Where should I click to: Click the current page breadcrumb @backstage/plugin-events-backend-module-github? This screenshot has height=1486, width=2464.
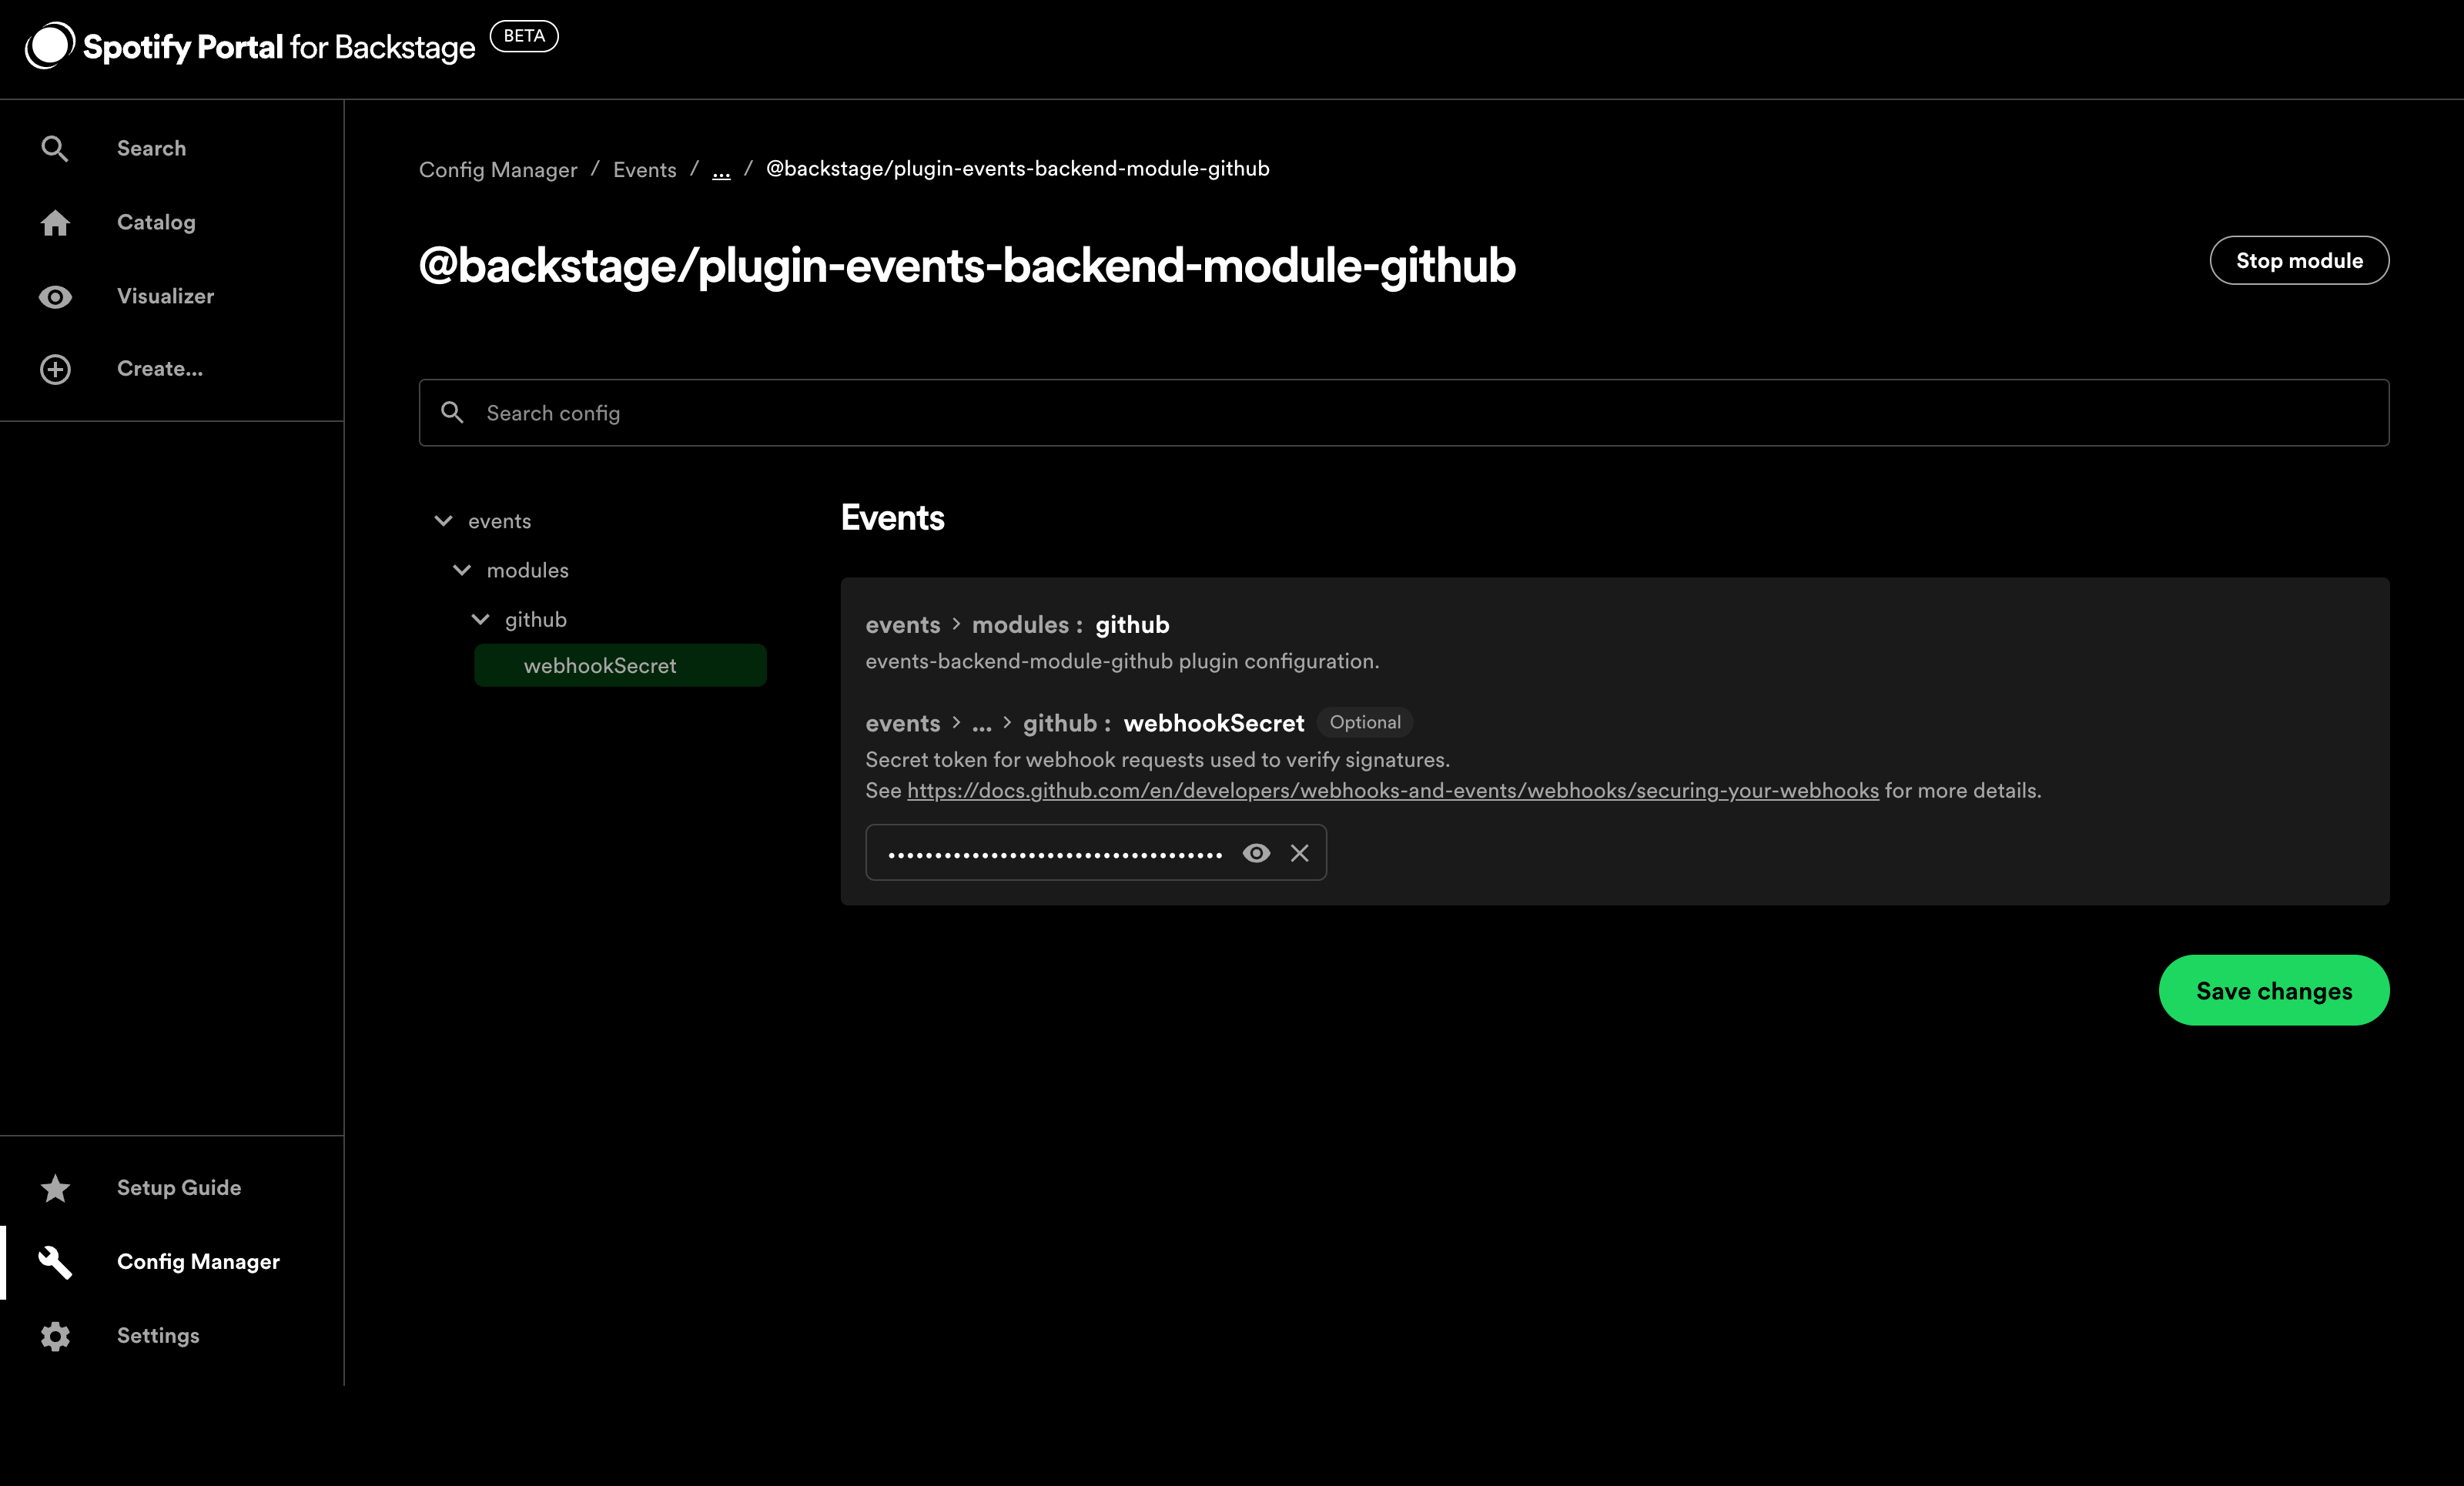click(1017, 168)
